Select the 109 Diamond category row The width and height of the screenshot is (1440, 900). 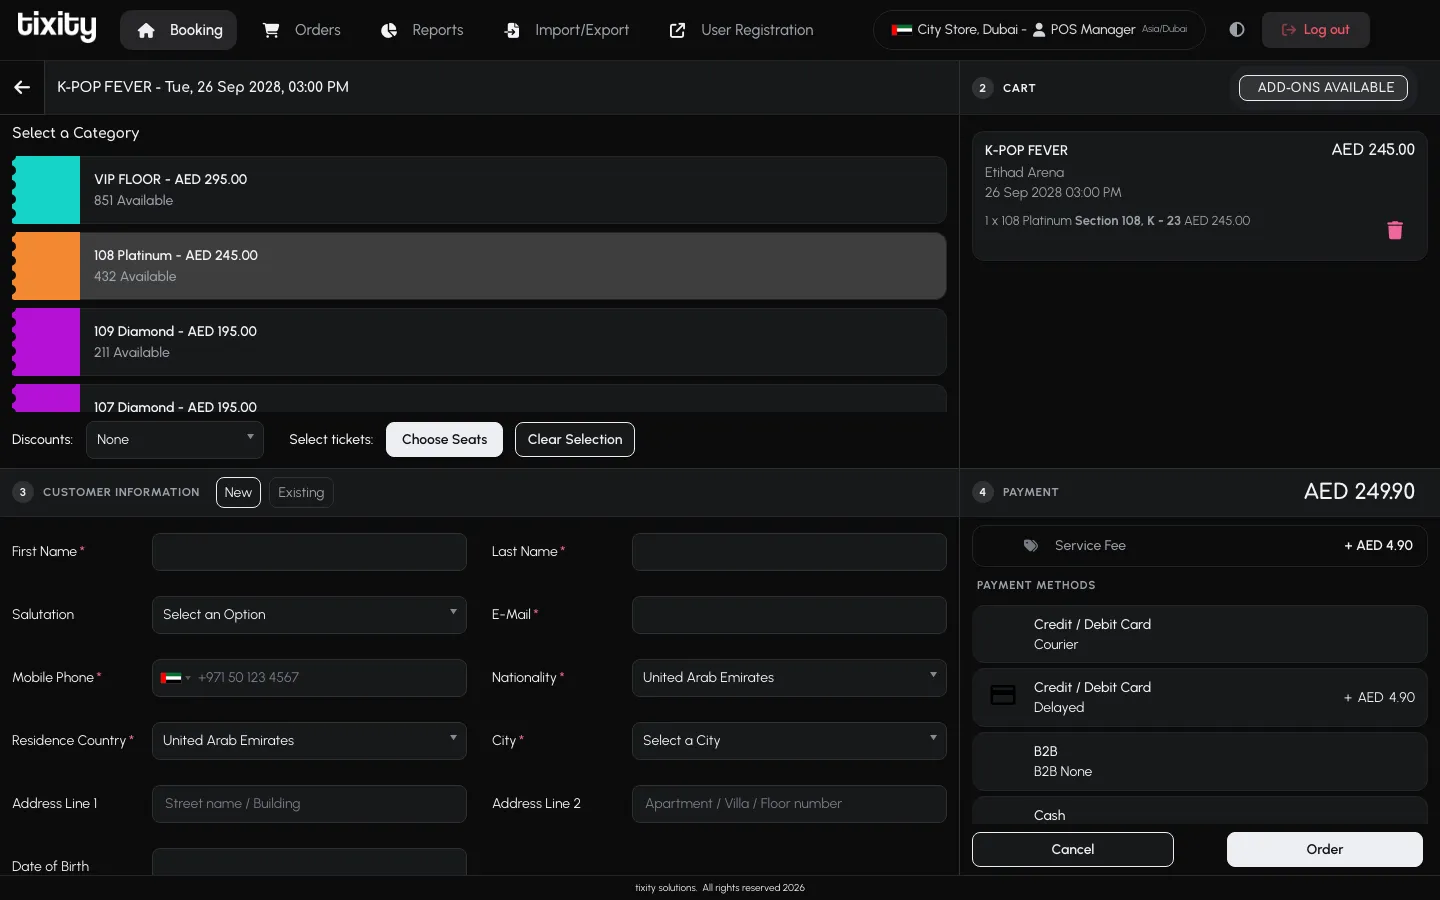(x=479, y=342)
